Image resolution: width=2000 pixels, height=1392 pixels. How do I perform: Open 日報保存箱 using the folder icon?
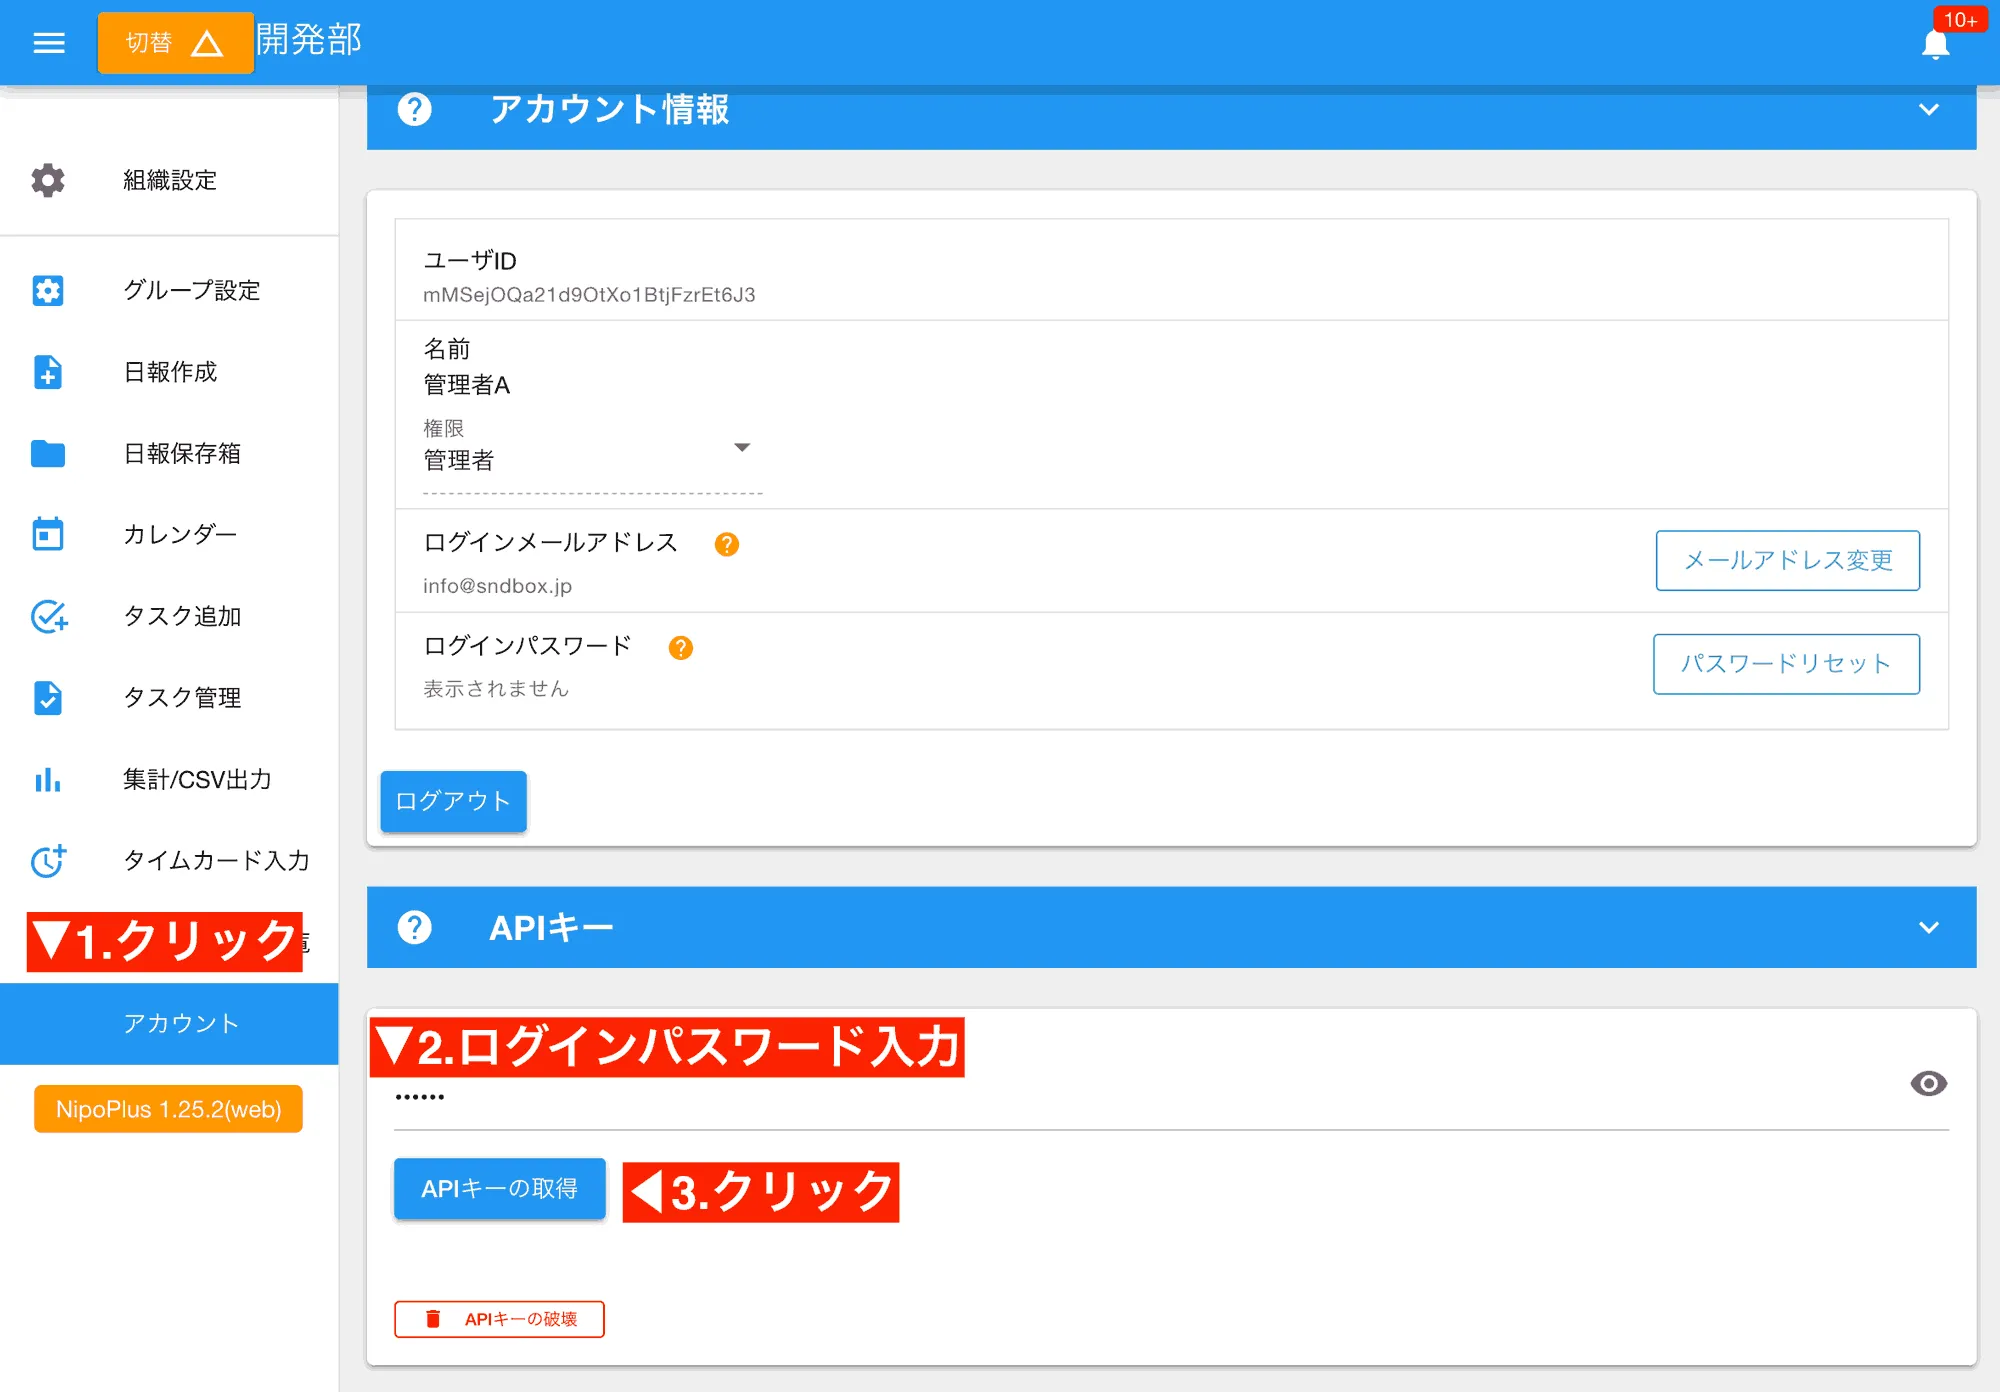coord(48,454)
